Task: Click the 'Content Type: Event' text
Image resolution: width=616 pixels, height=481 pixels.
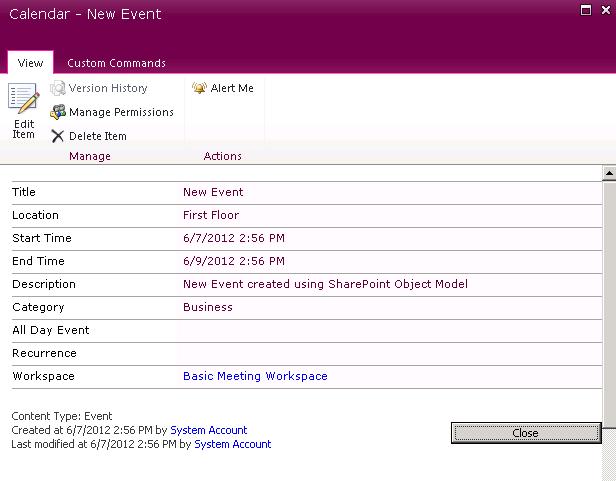Action: click(x=62, y=416)
